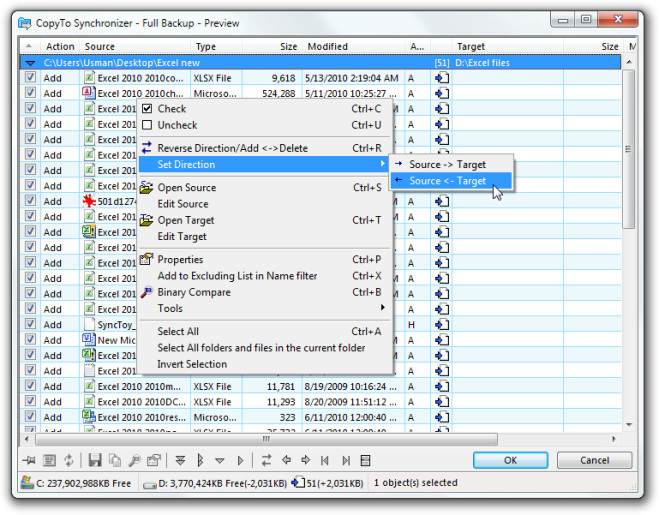Click the D: drive icon in the status bar

point(149,485)
